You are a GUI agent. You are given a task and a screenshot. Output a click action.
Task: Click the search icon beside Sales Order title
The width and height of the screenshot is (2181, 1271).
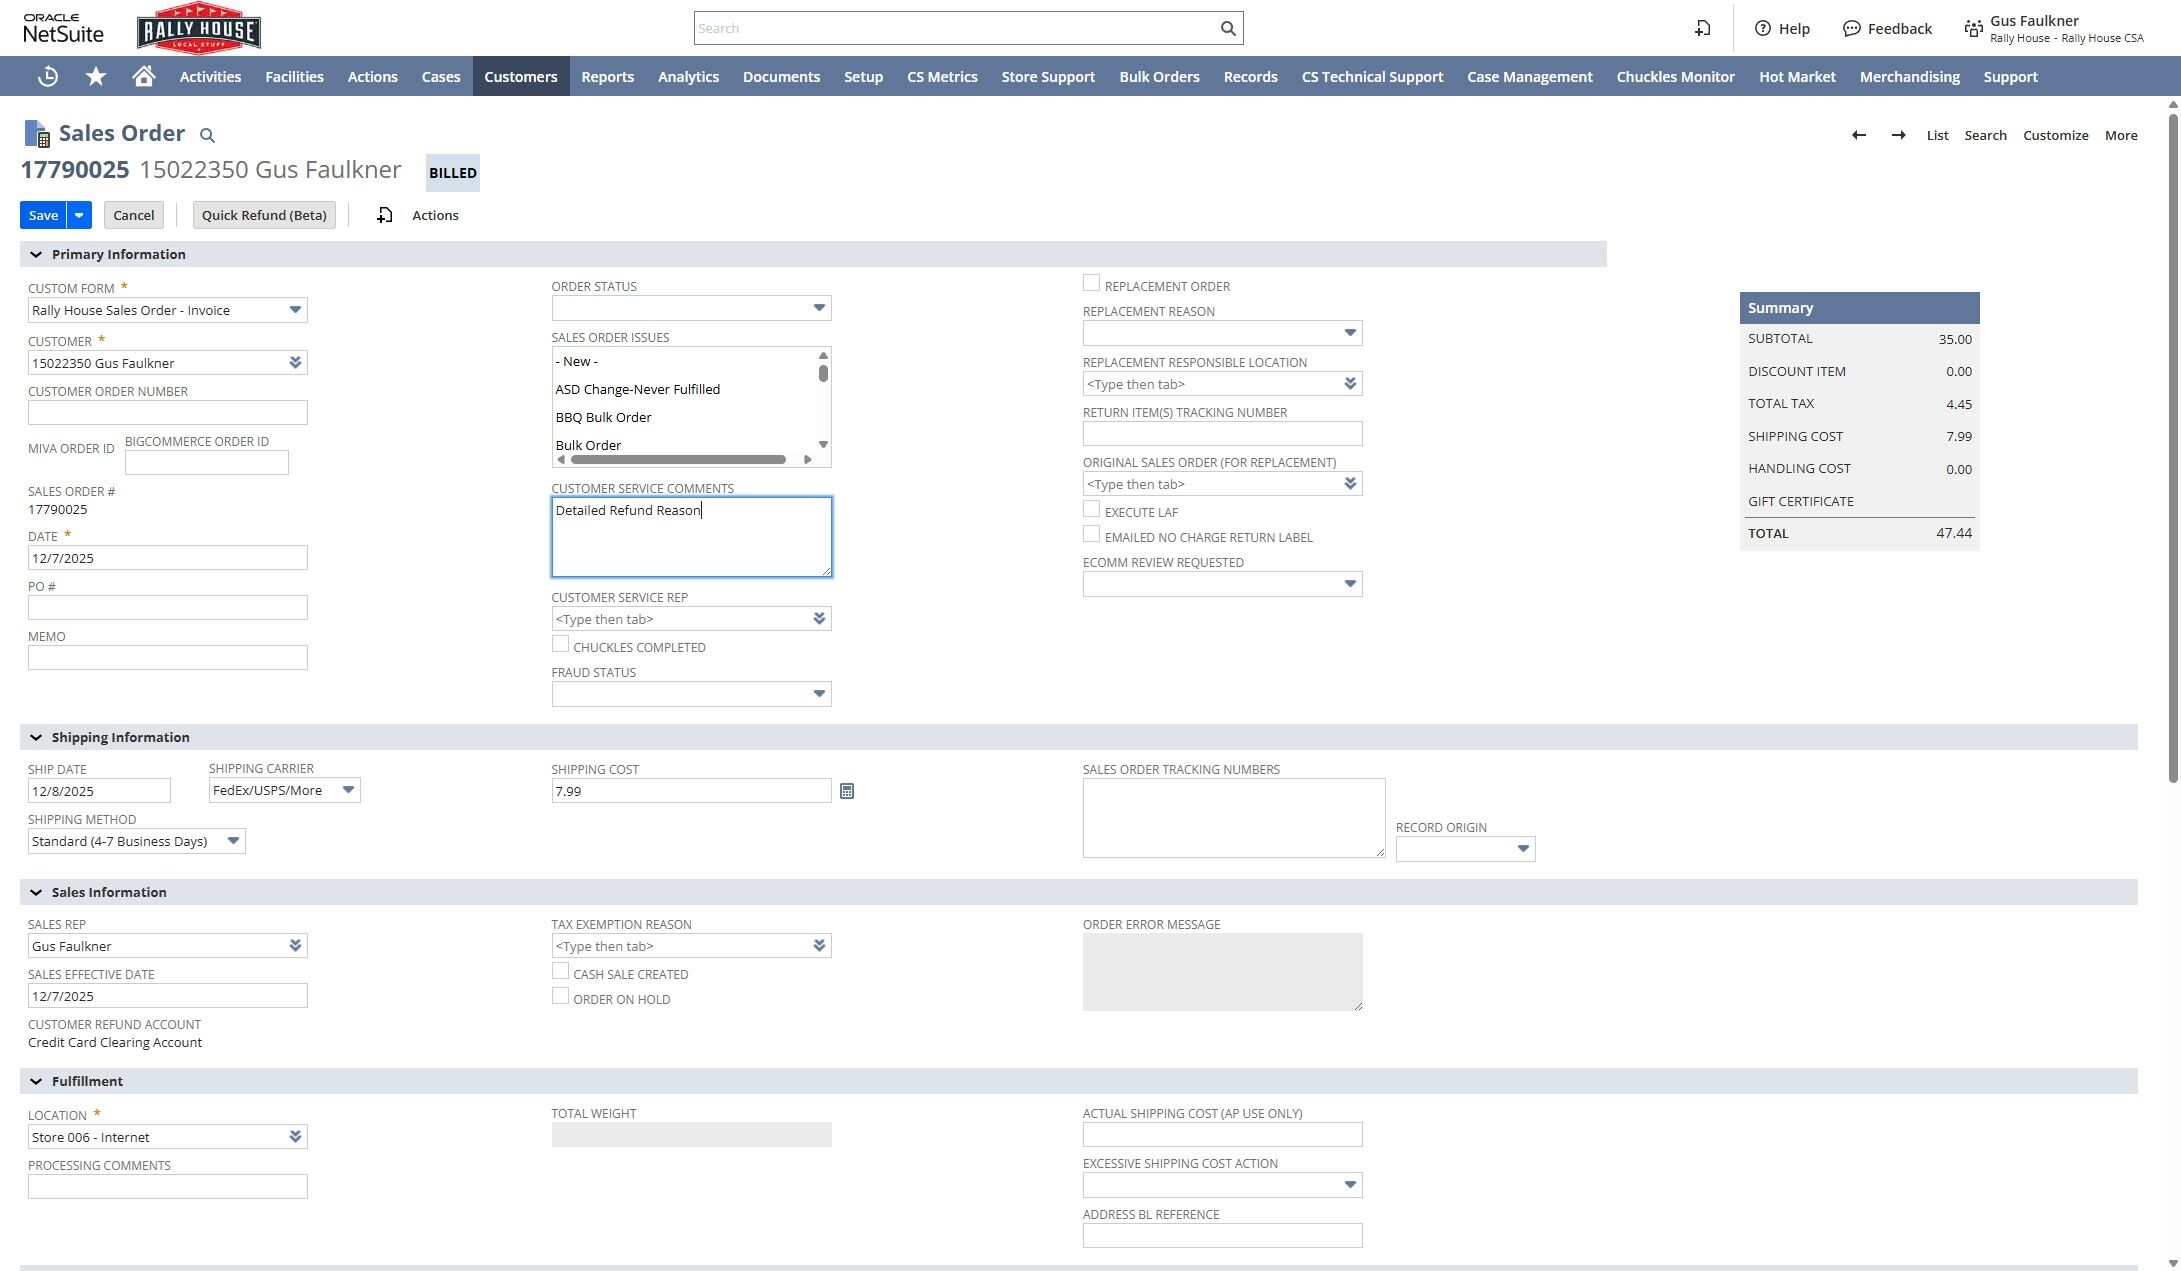(x=207, y=135)
